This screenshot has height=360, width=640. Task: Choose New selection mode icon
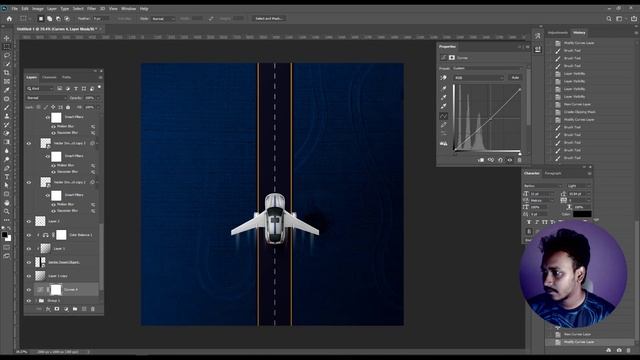click(x=41, y=18)
